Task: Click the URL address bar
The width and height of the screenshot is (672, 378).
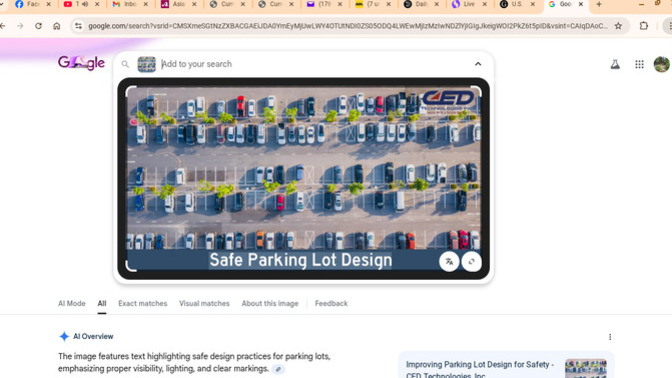Action: pos(348,26)
